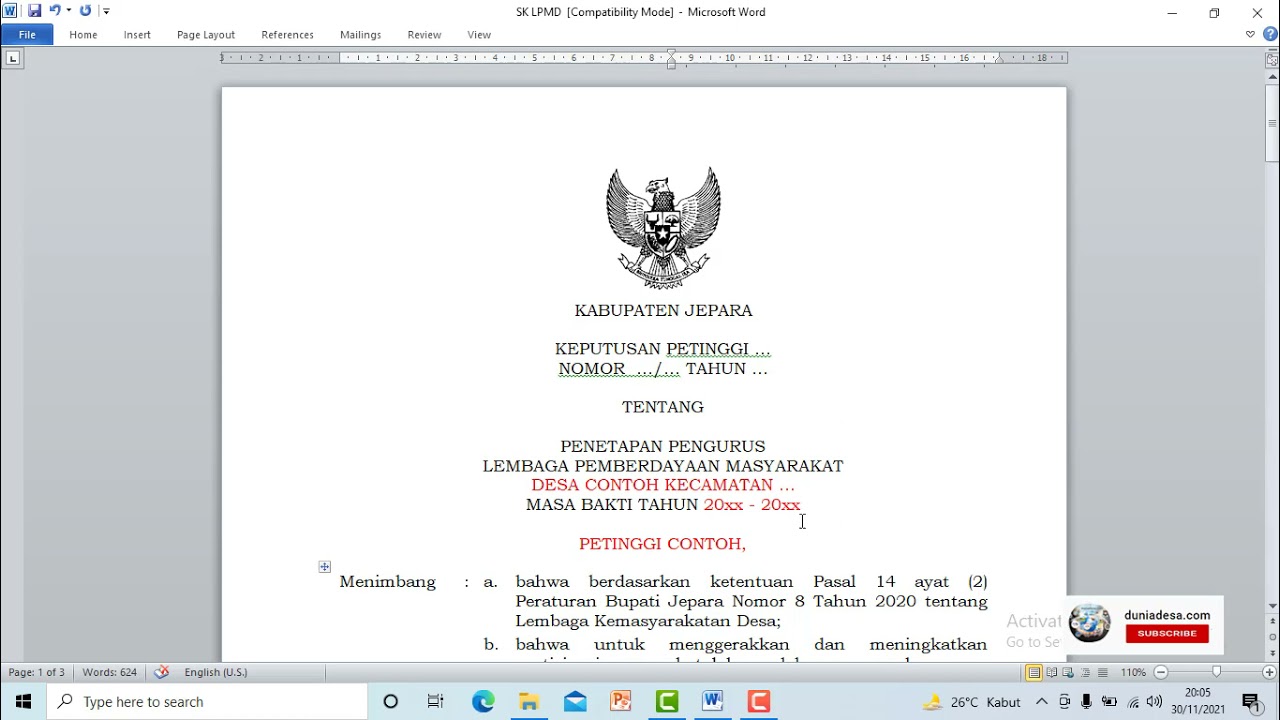Click the zoom in plus button

(1269, 673)
